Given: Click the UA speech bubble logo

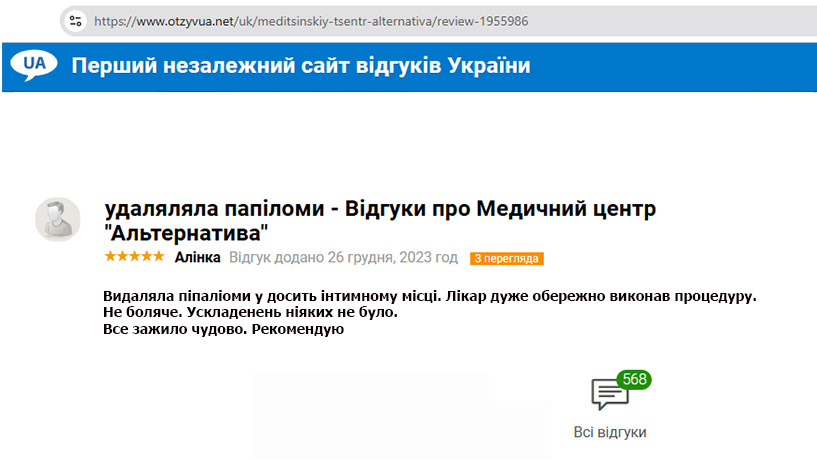Looking at the screenshot, I should pyautogui.click(x=34, y=65).
